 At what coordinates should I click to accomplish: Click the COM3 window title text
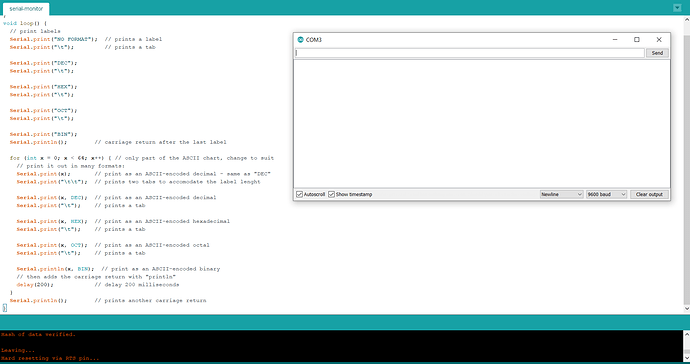[x=314, y=40]
